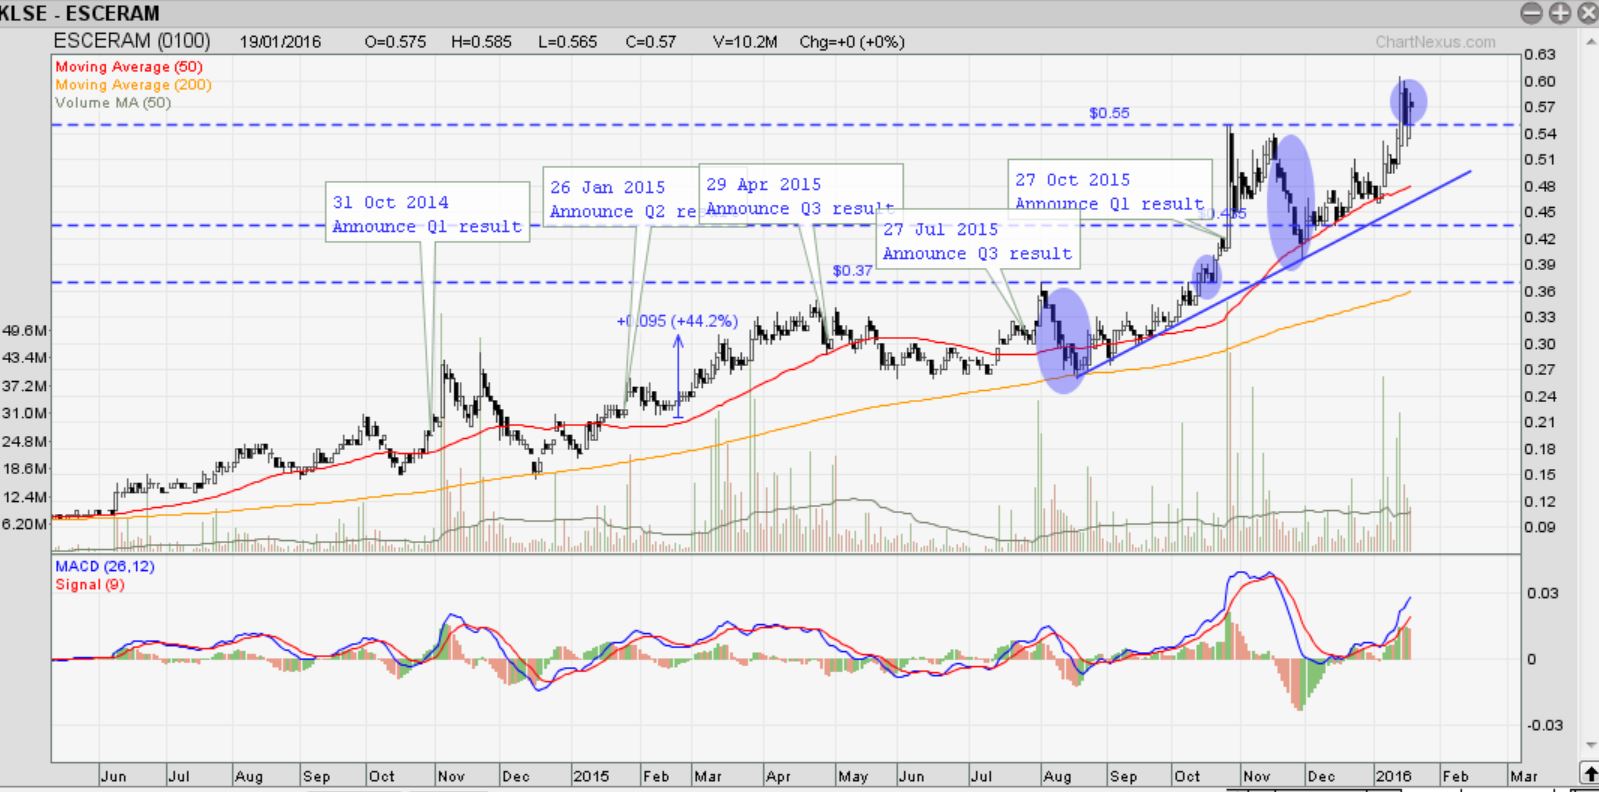Click the 6.20M volume axis label
This screenshot has width=1599, height=792.
(25, 524)
